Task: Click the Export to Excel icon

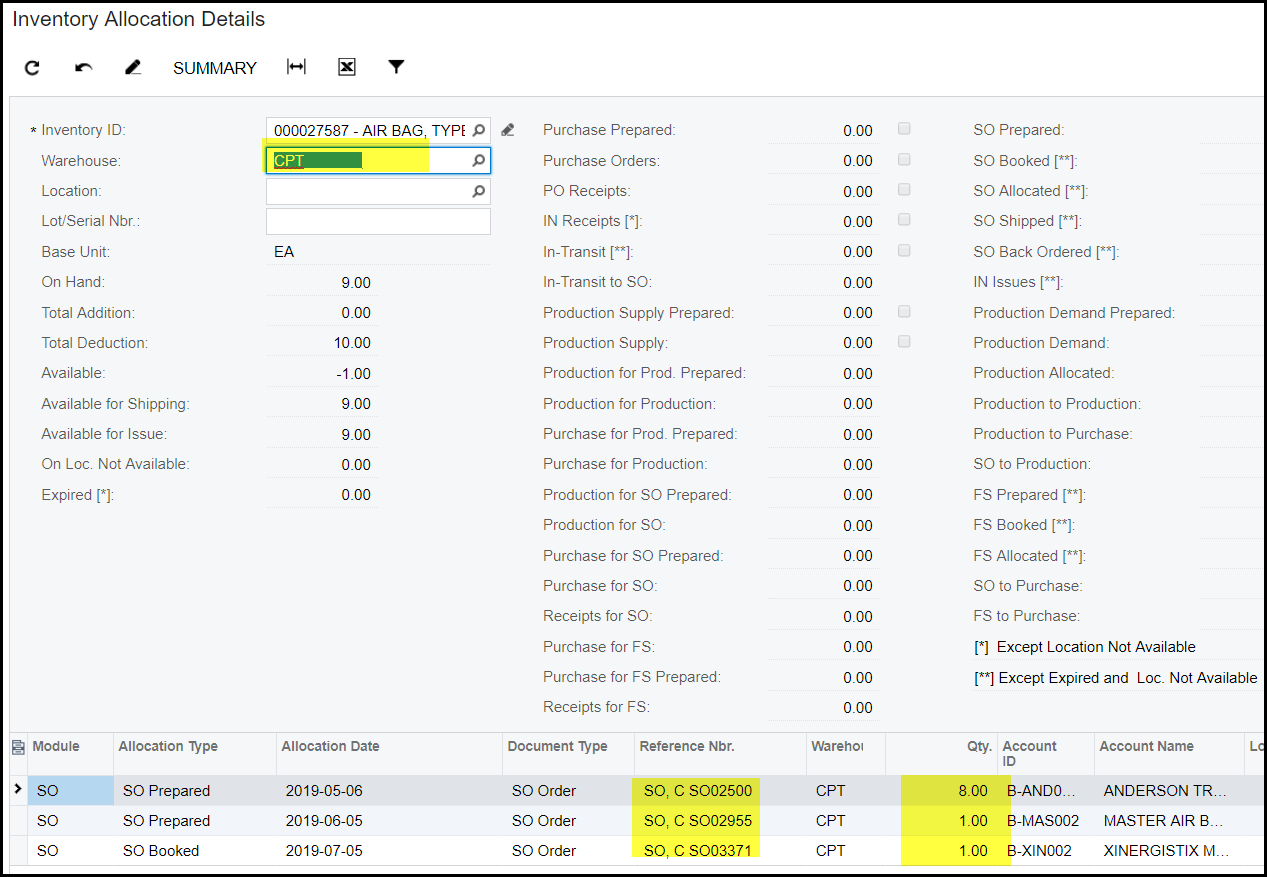Action: click(x=347, y=67)
